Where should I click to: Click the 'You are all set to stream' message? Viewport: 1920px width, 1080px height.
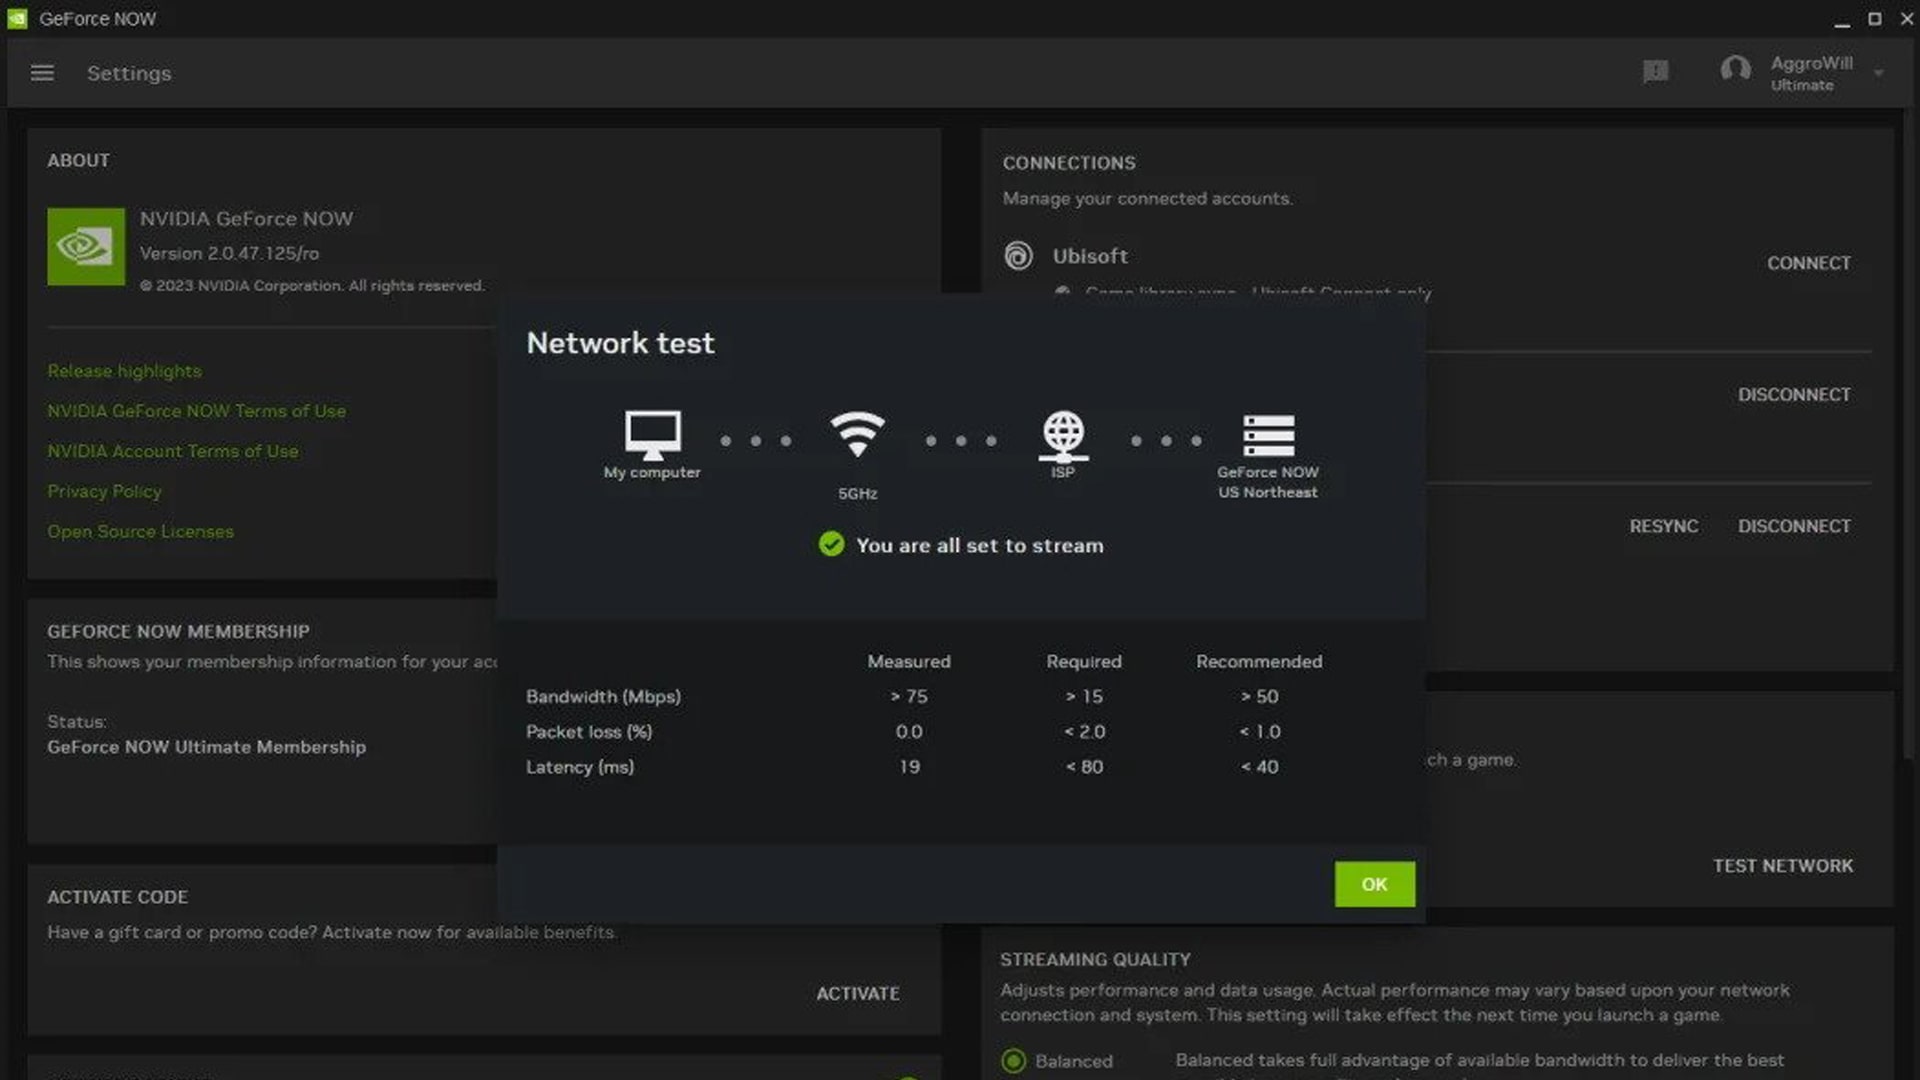980,545
